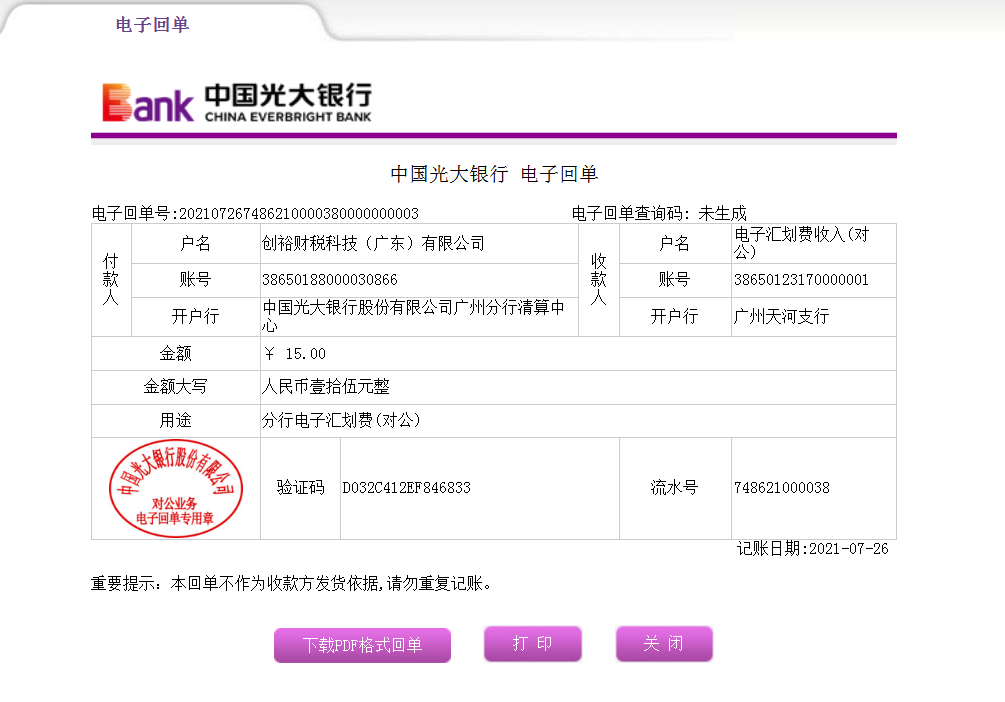Click payer account number 38650188000030866
The height and width of the screenshot is (702, 1005).
click(329, 280)
